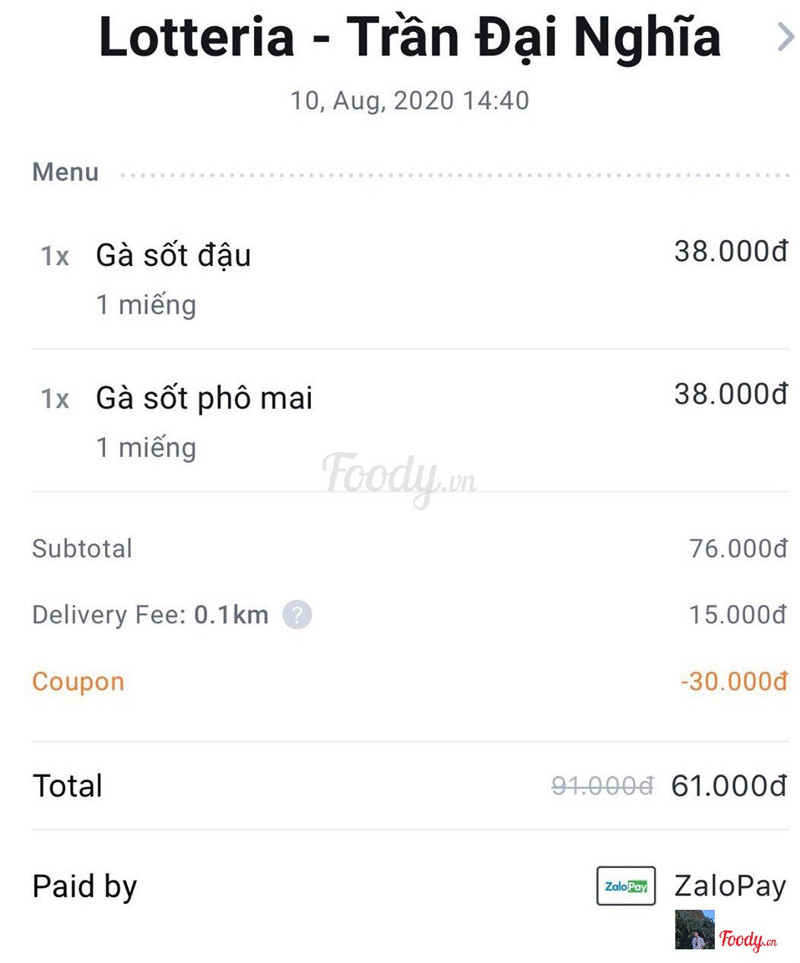Screen dimensions: 800x963
Task: Open the user avatar thumbnail
Action: pos(694,929)
